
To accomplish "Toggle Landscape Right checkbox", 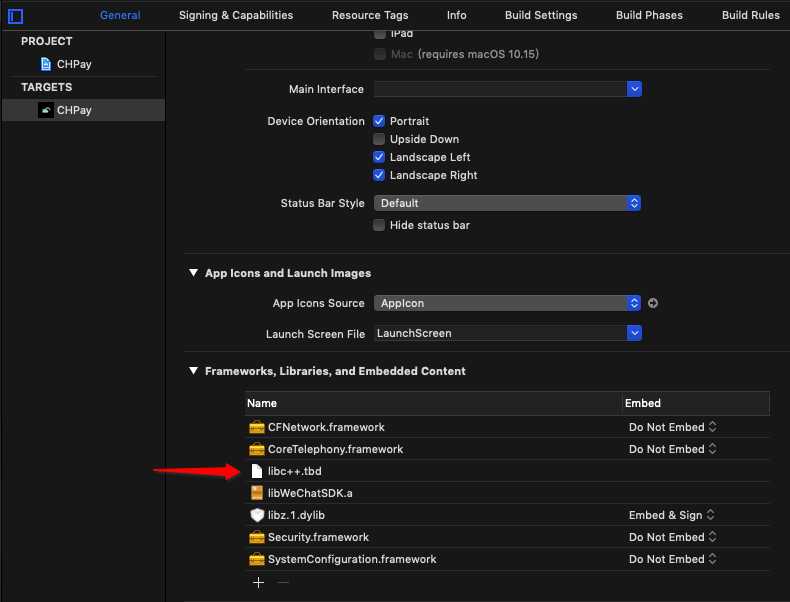I will coord(379,175).
